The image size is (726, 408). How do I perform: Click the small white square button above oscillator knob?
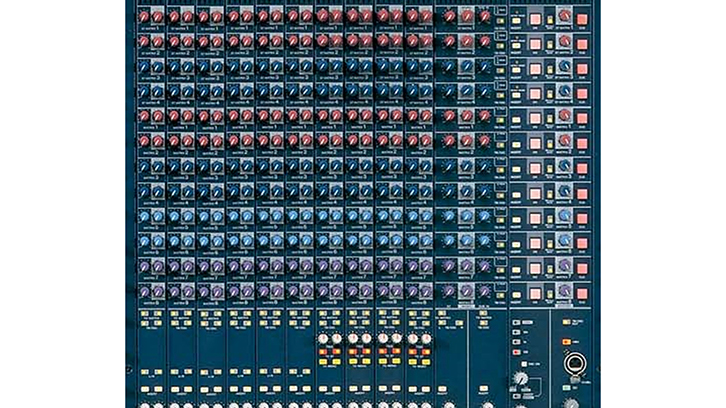pos(524,364)
